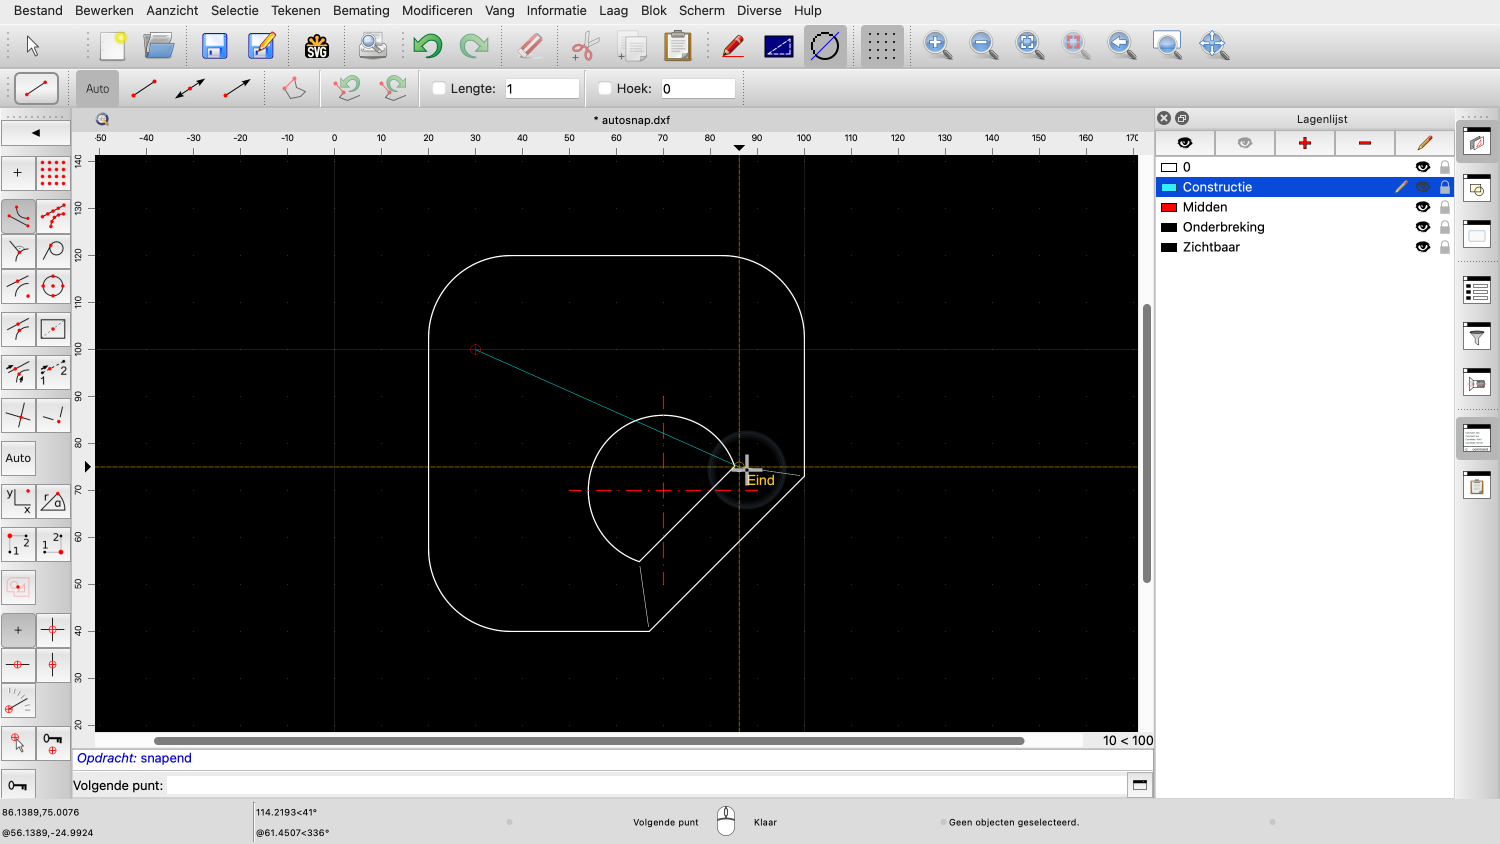Open the Modificeren menu

click(437, 10)
